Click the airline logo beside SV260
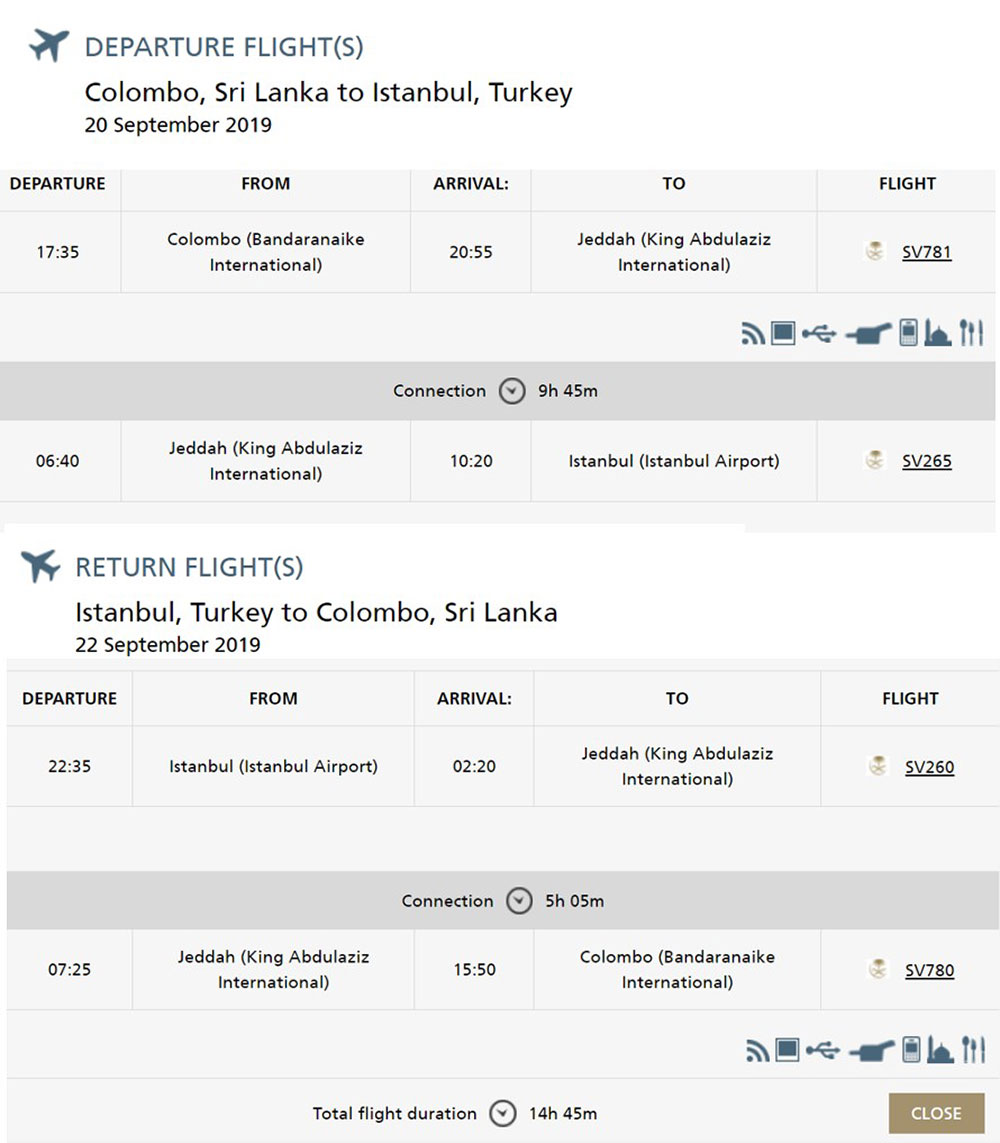 878,766
